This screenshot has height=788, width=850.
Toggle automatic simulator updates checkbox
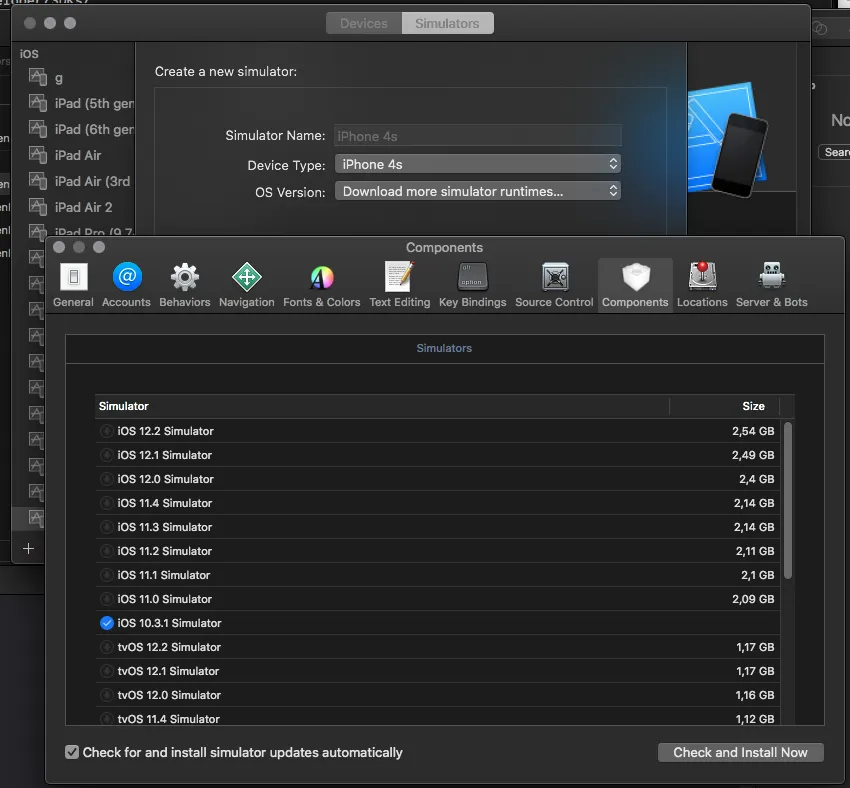[x=72, y=752]
